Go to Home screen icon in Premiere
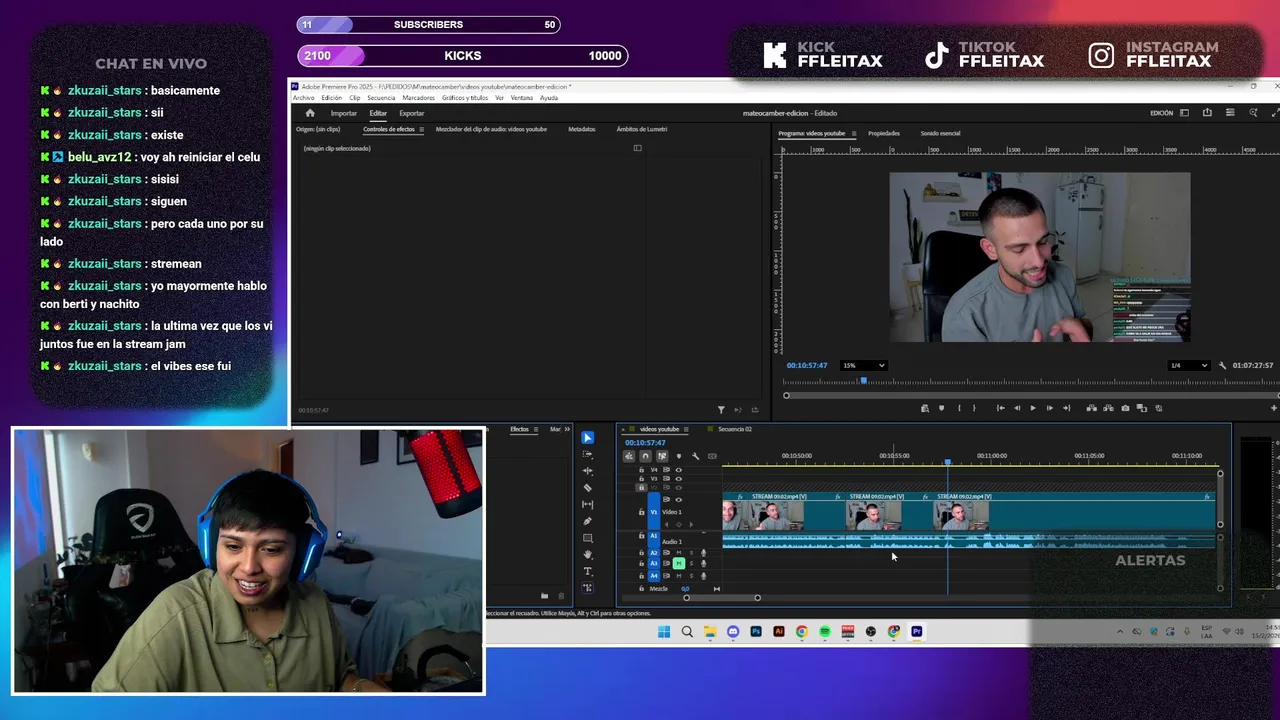 [x=309, y=113]
